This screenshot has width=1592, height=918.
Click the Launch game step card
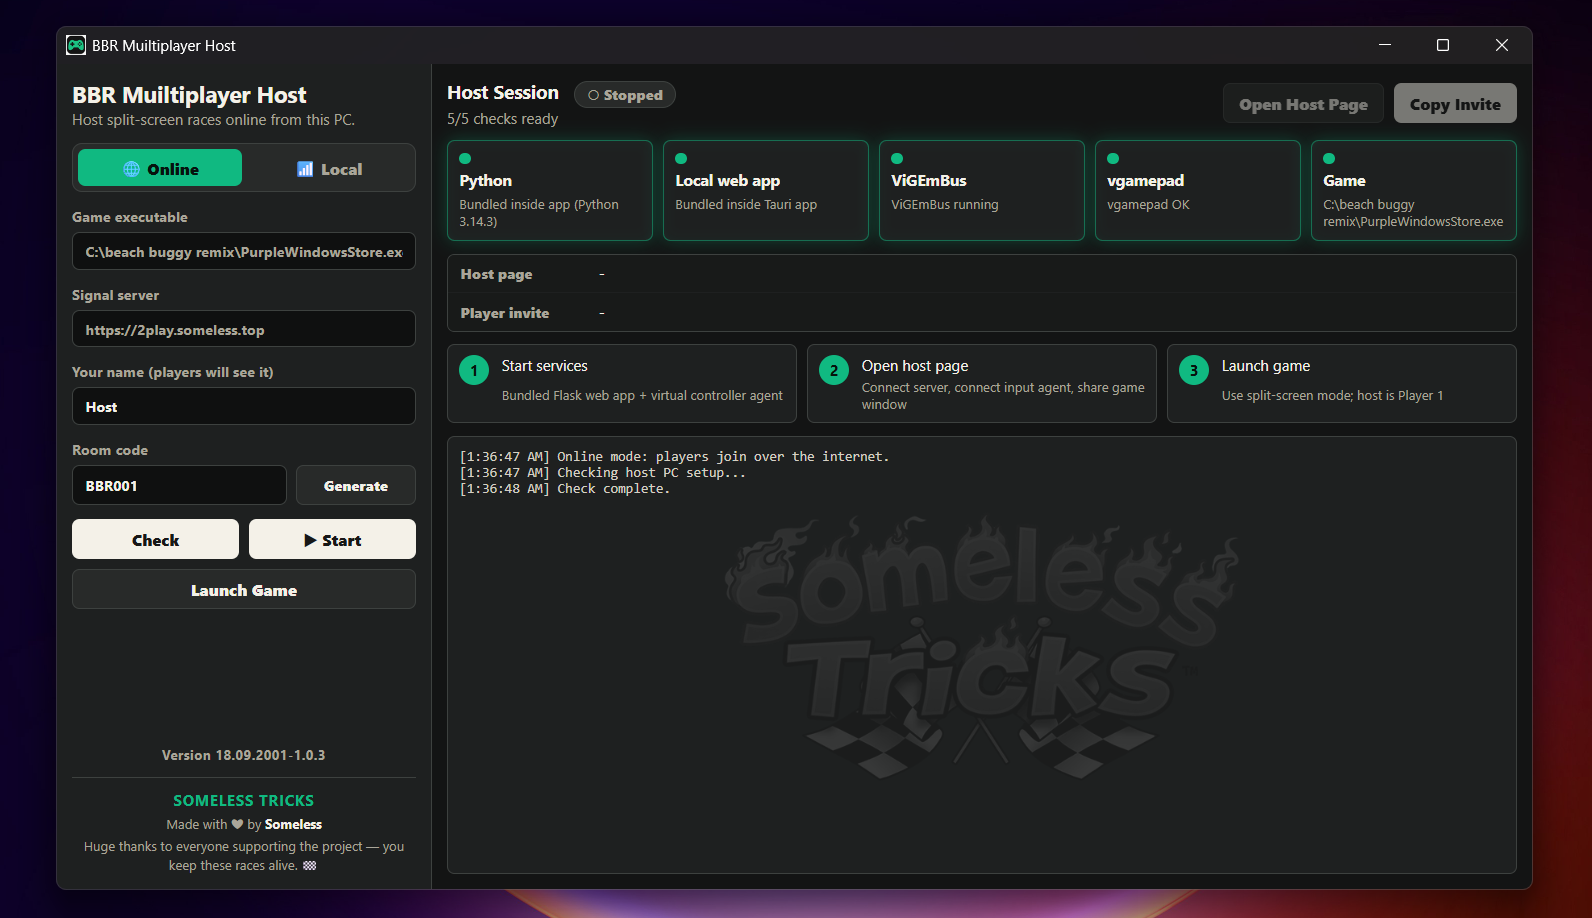[1342, 383]
